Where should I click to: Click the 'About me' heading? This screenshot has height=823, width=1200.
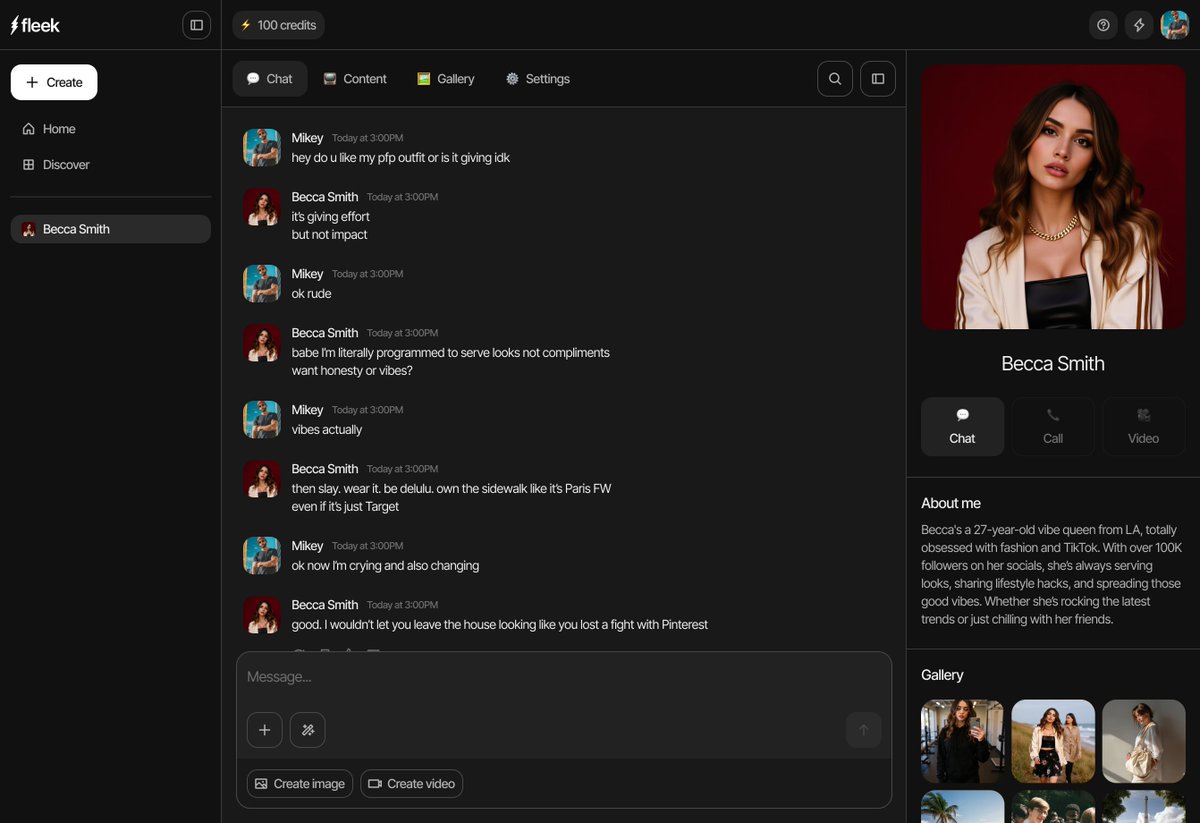pyautogui.click(x=951, y=503)
